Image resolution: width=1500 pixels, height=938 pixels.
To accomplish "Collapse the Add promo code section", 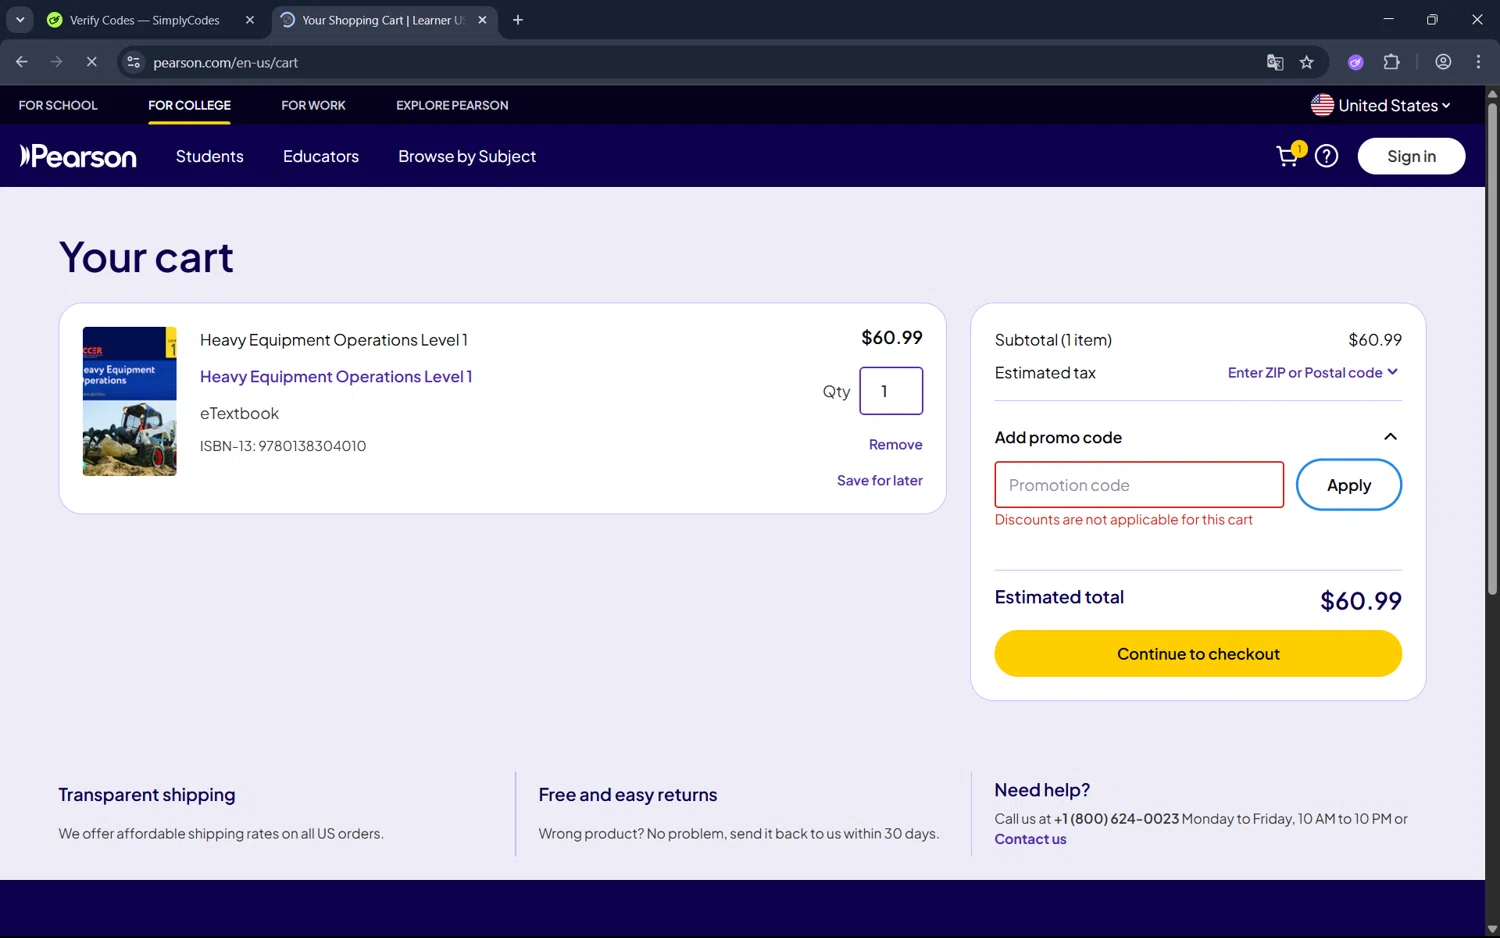I will tap(1390, 437).
